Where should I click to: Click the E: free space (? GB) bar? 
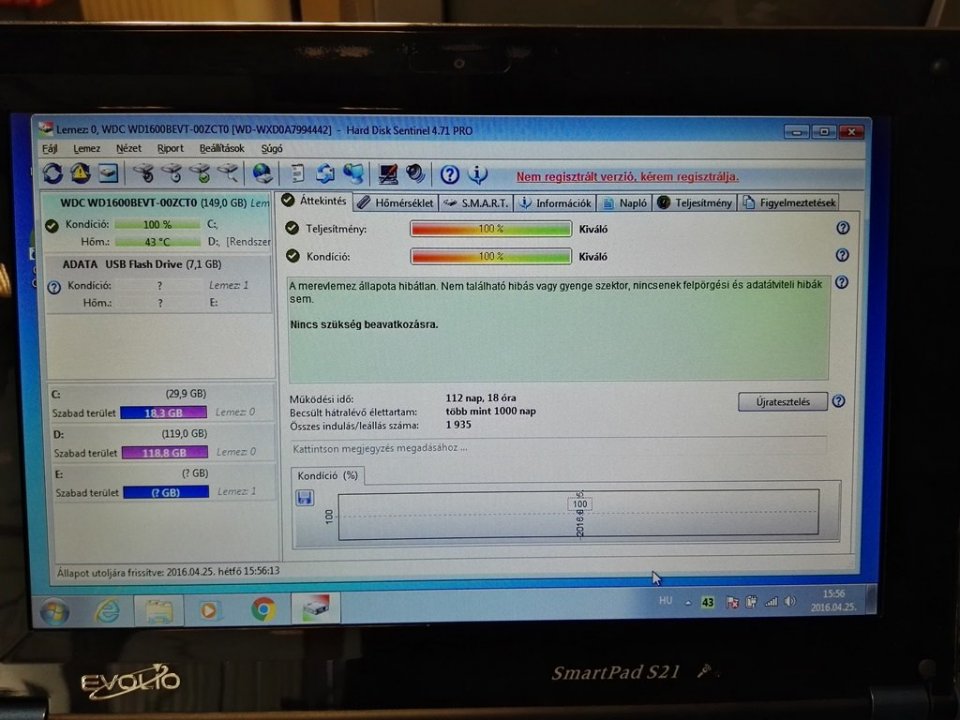(166, 492)
